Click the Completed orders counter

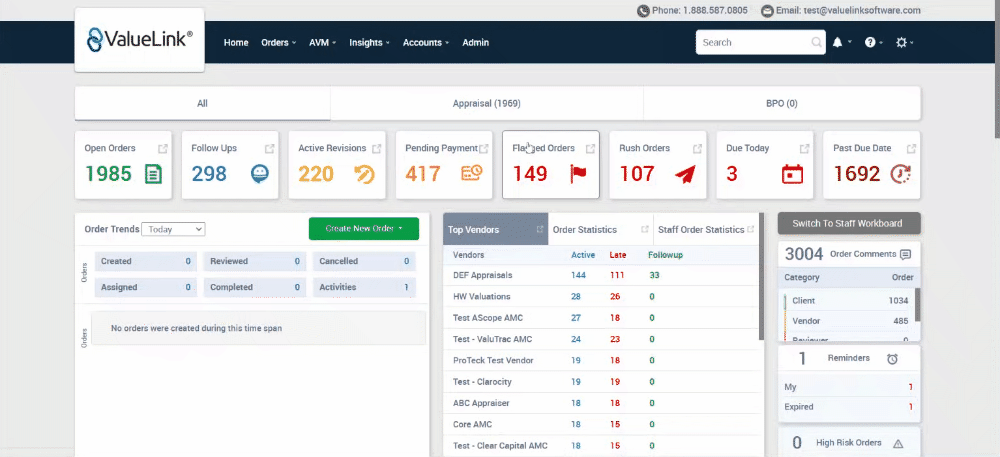tap(255, 287)
